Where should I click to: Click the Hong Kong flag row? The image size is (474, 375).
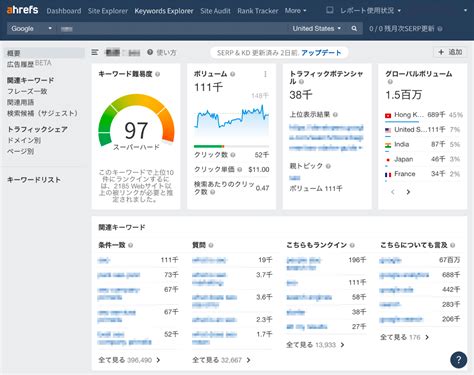[423, 115]
